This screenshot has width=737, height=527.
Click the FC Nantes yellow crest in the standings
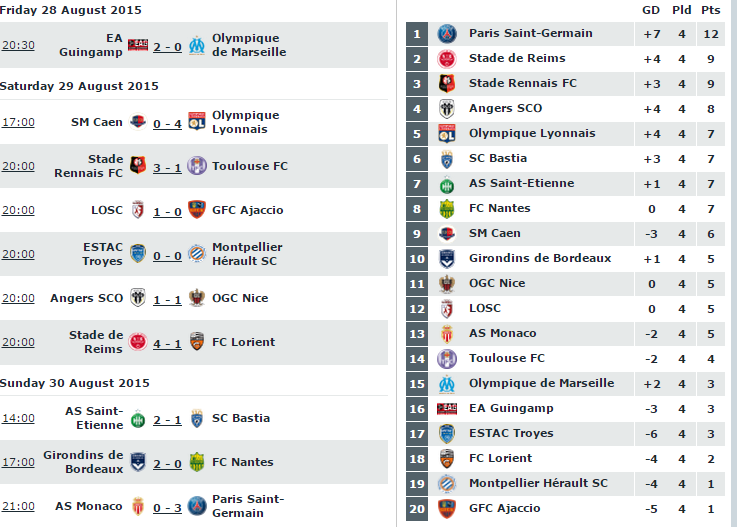(x=447, y=209)
